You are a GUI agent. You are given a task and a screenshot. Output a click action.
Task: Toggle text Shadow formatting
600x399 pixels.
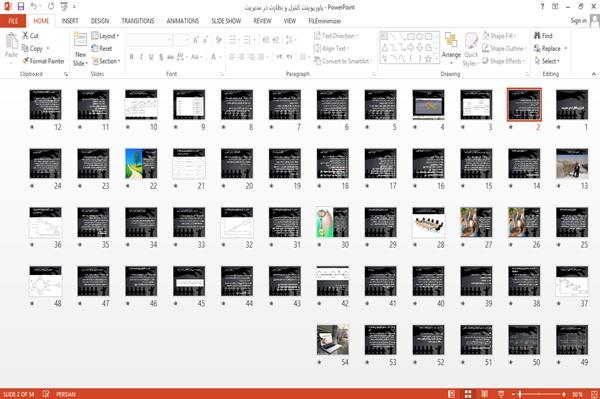pos(161,57)
